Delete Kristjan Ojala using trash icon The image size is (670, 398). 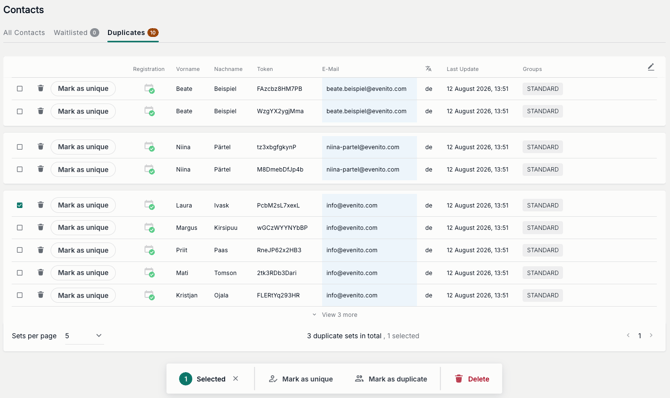click(x=41, y=295)
